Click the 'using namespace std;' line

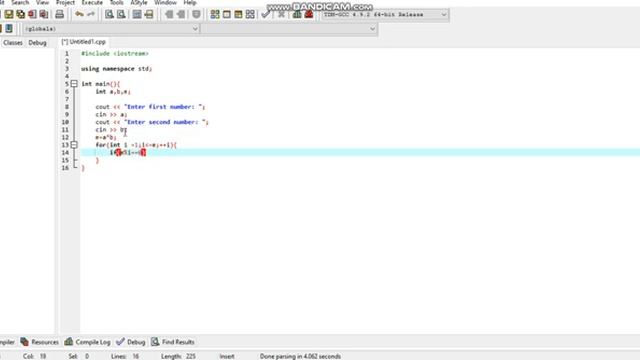point(116,69)
